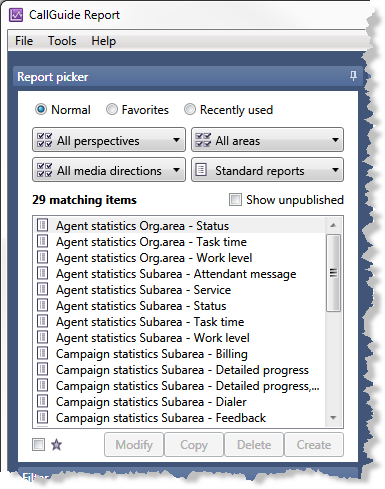Select the Favorites radio button

pyautogui.click(x=112, y=109)
